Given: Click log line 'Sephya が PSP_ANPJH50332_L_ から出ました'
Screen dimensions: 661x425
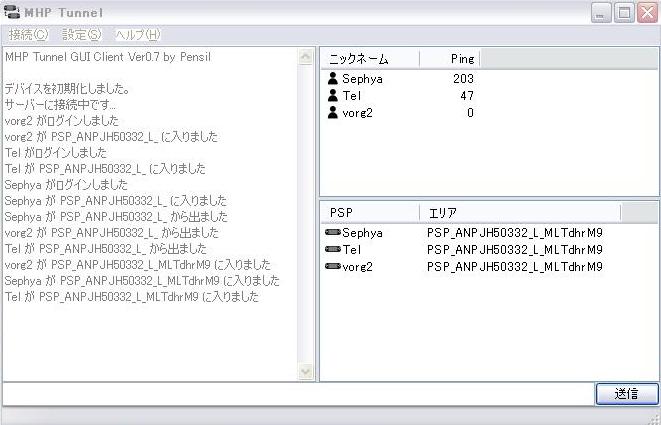Looking at the screenshot, I should 116,217.
